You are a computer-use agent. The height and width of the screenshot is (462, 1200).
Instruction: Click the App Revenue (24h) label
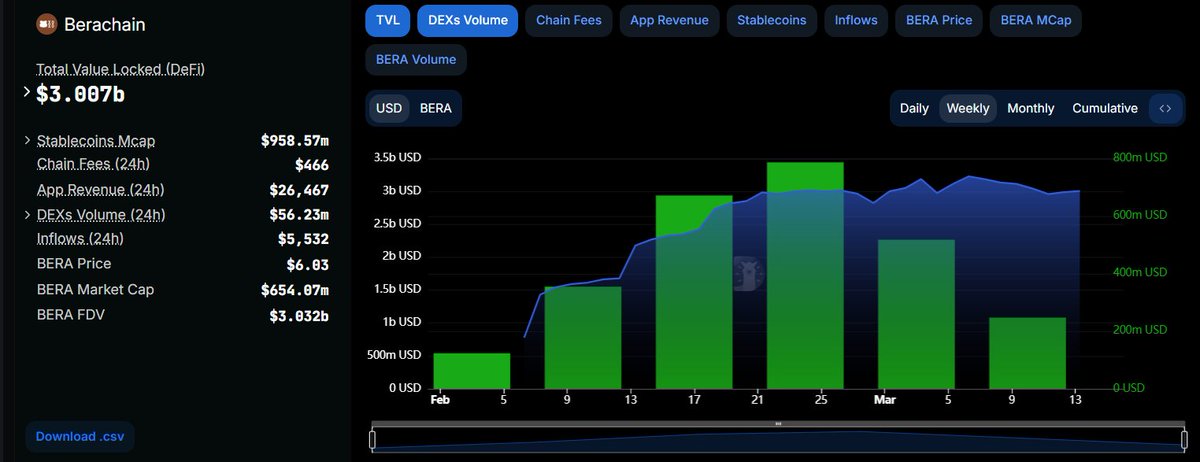(100, 189)
